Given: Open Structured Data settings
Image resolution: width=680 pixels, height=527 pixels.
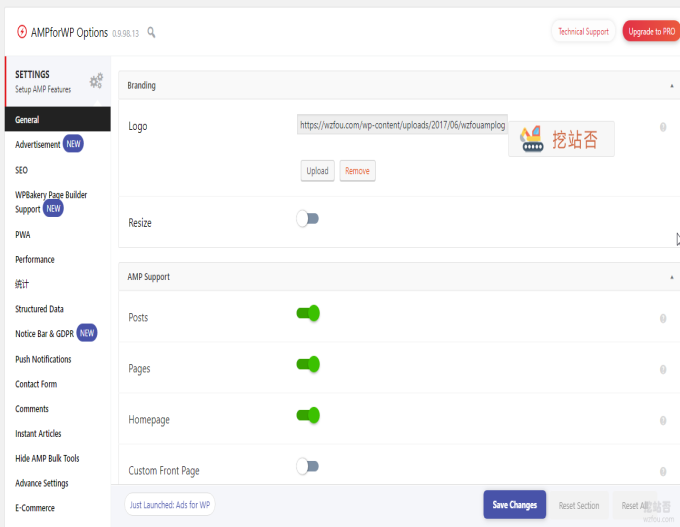Looking at the screenshot, I should click(39, 309).
